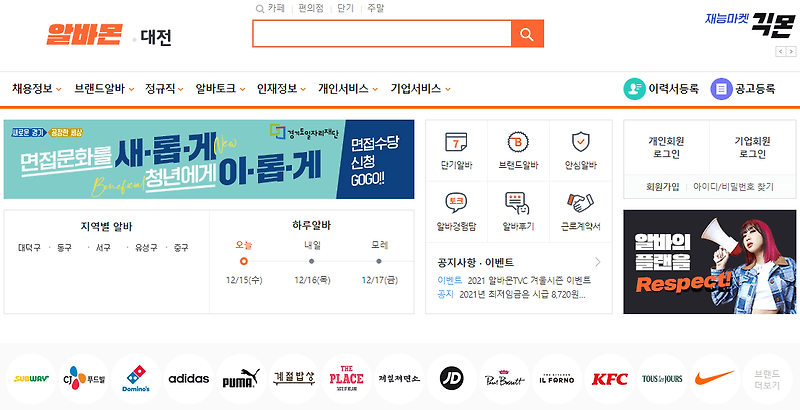Open the 근로계약서 handshake icon

click(581, 203)
